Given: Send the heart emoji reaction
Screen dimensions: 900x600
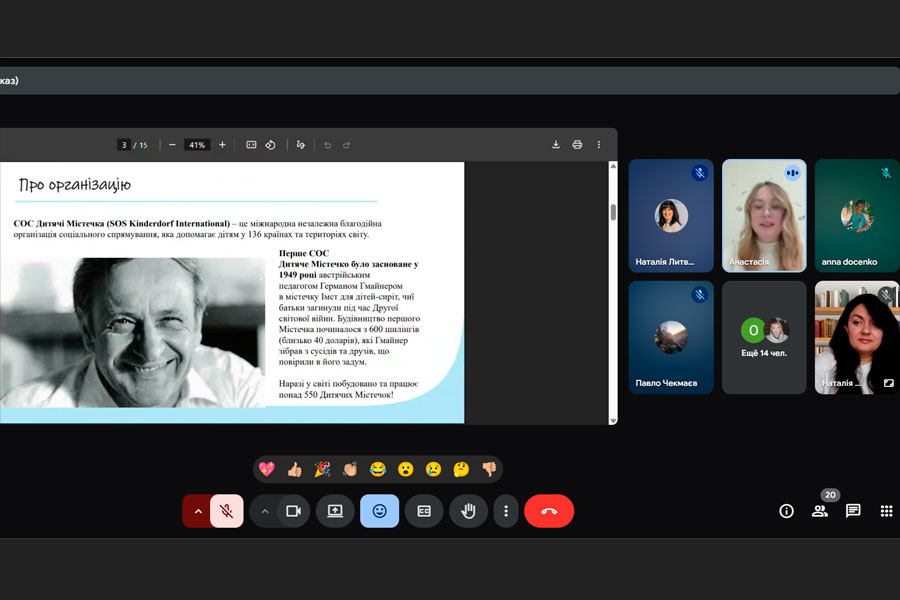Looking at the screenshot, I should pyautogui.click(x=266, y=469).
